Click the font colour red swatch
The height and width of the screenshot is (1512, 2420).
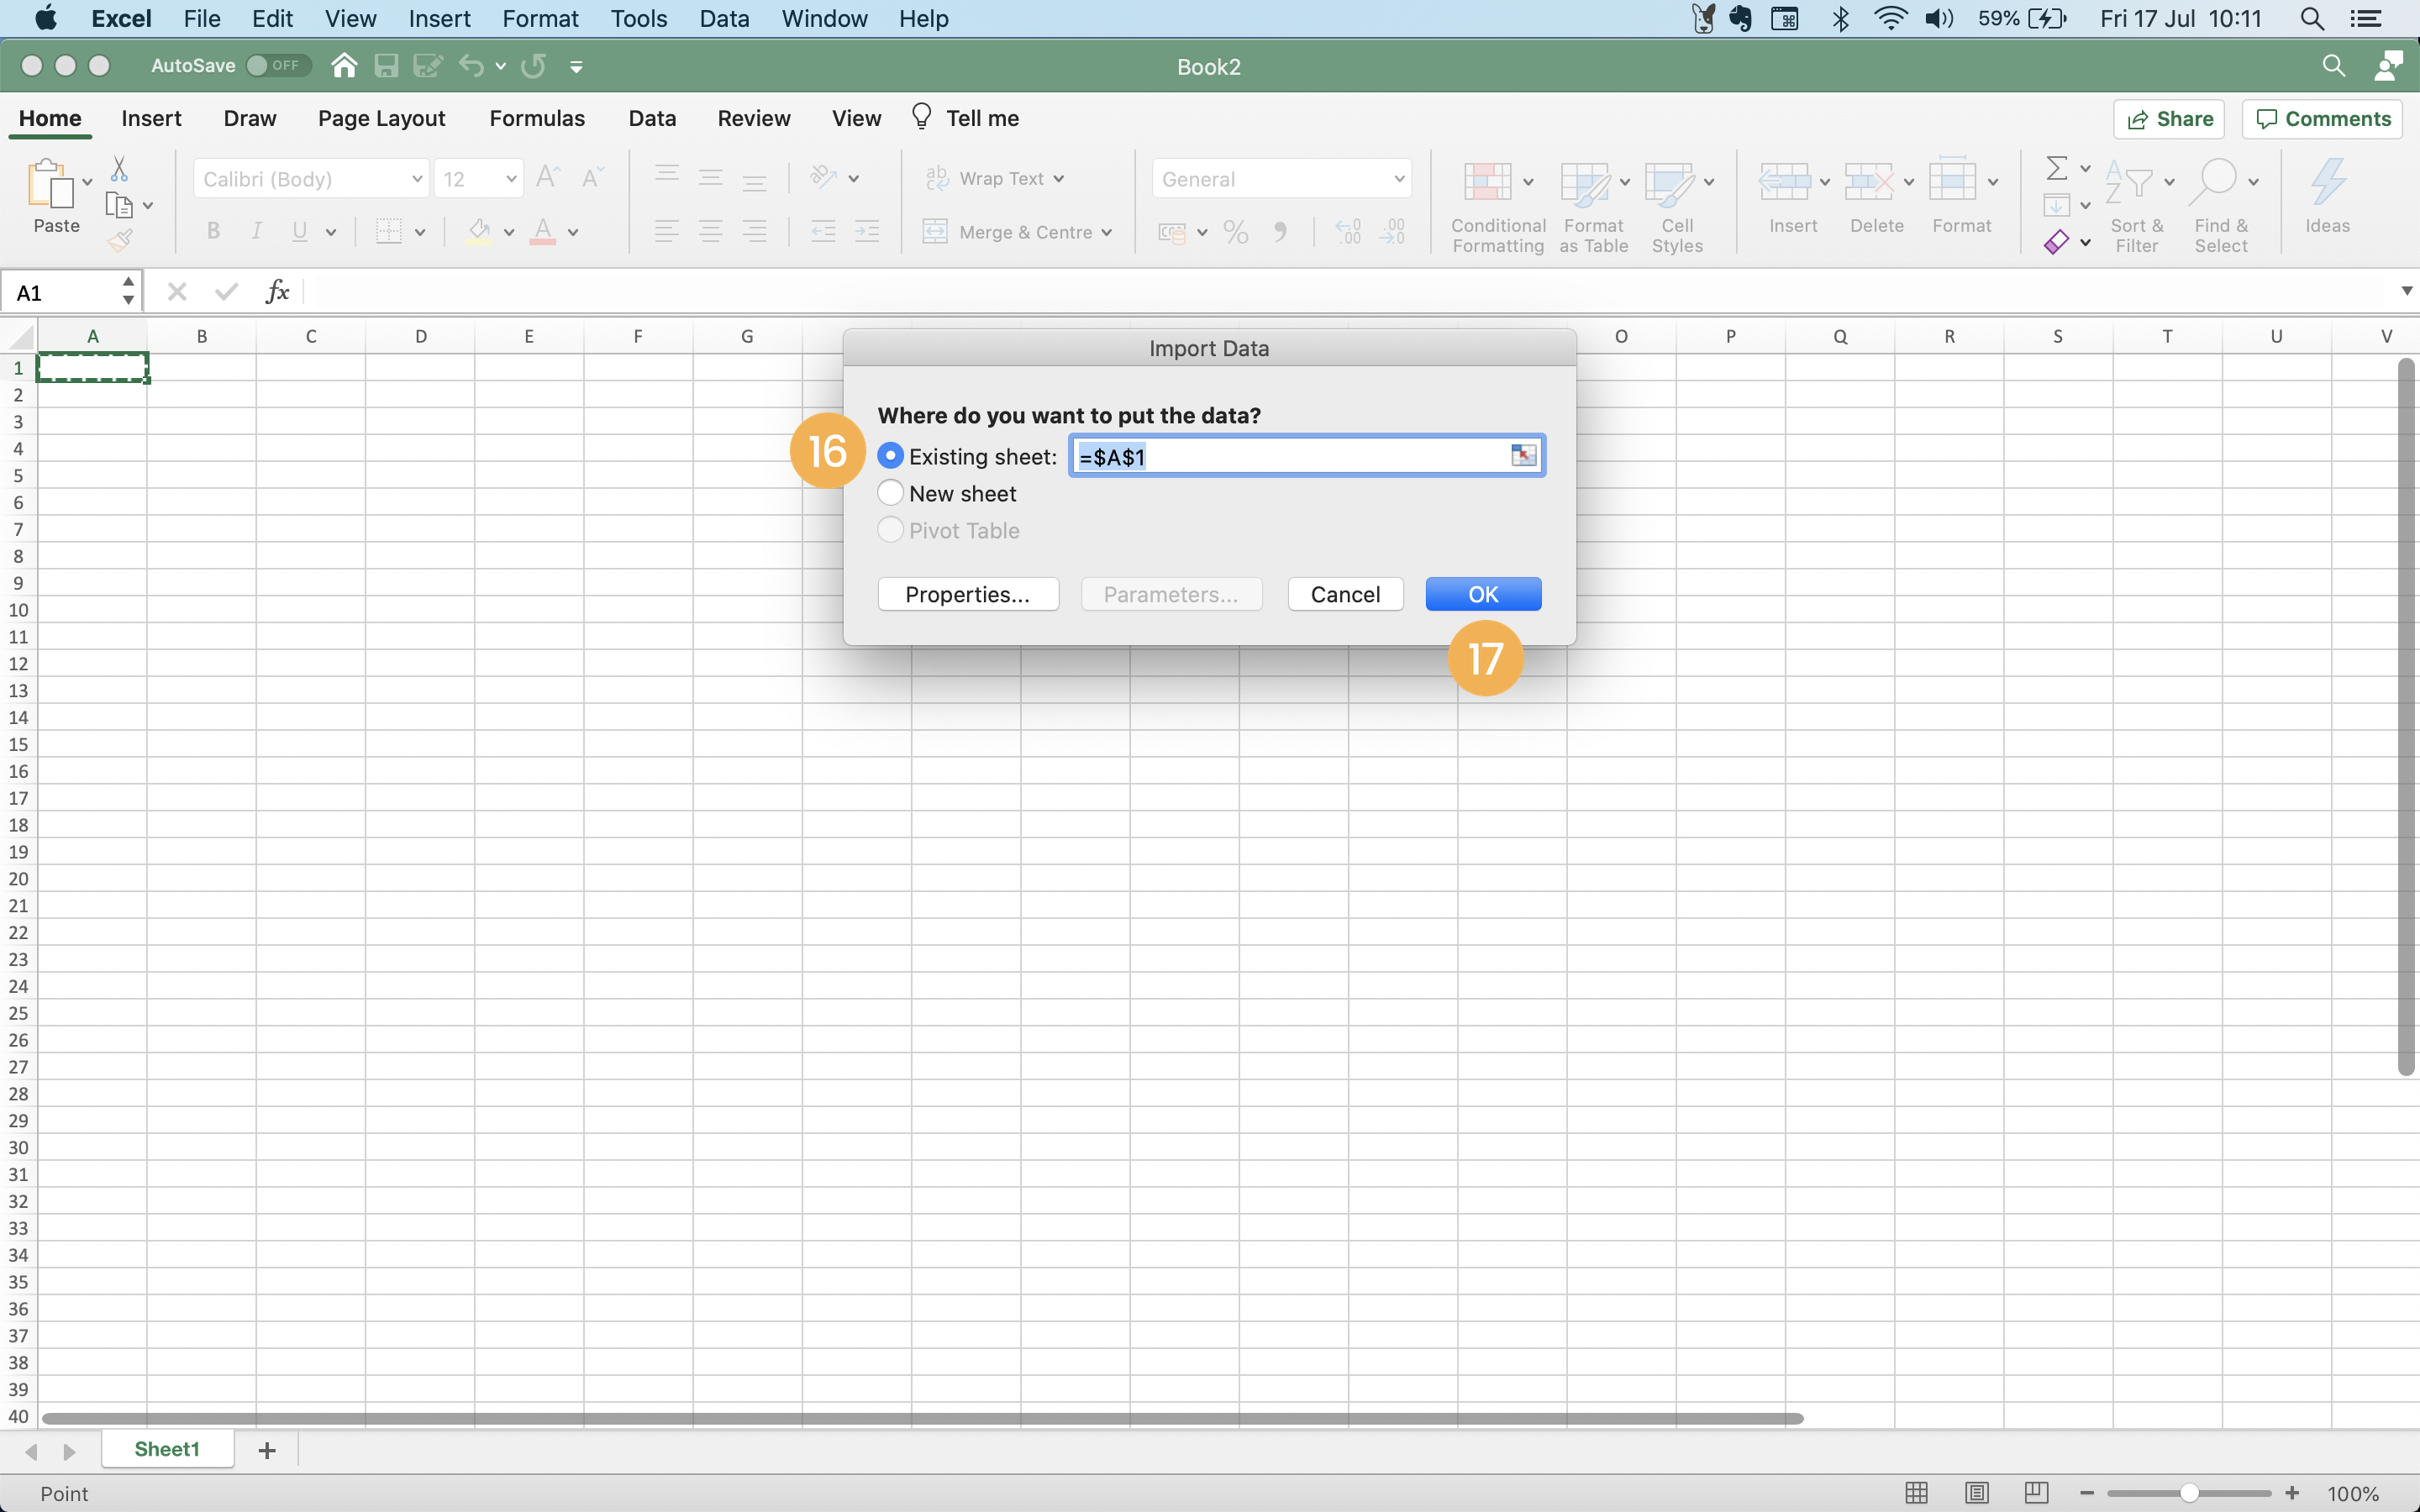543,232
